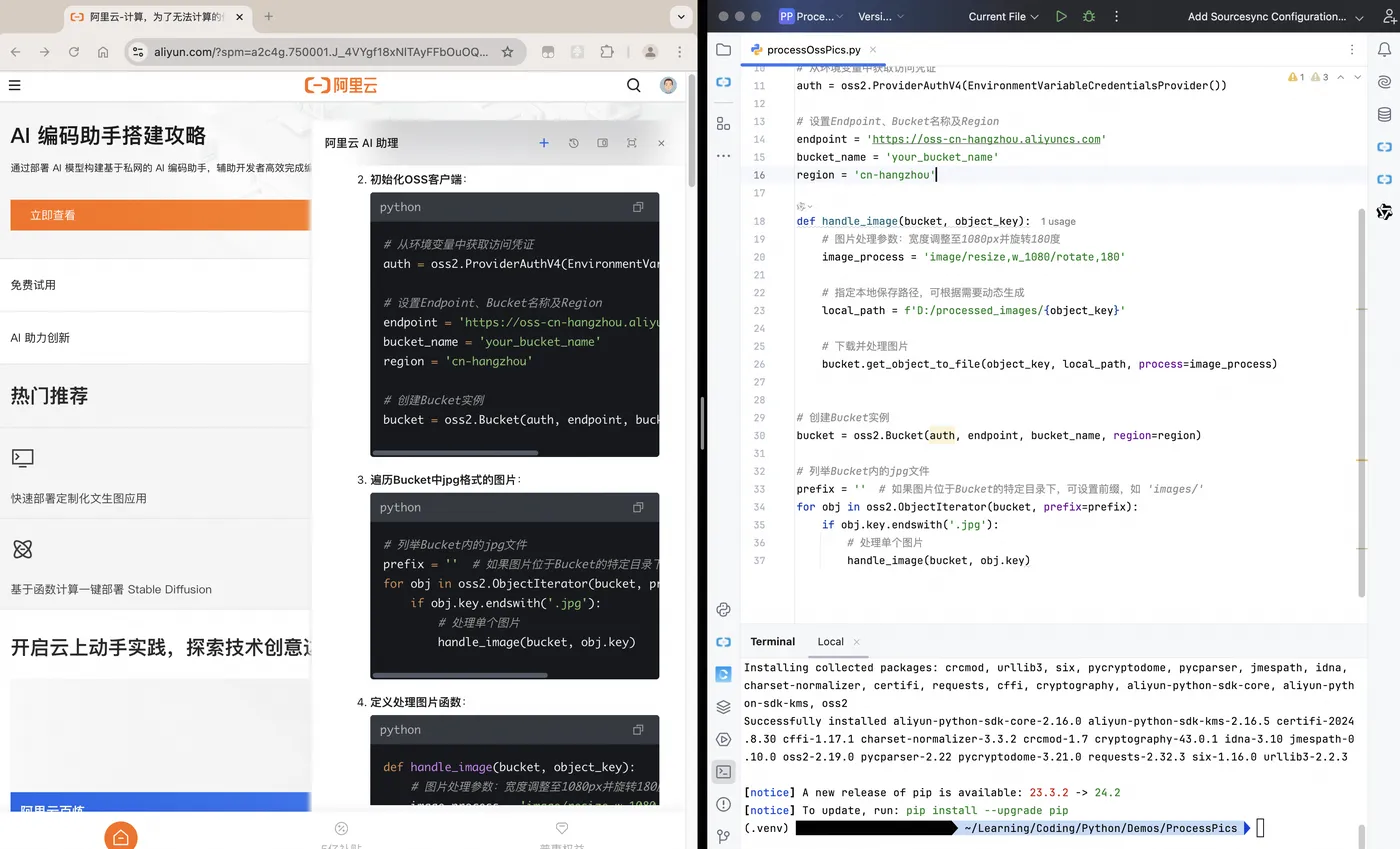The image size is (1400, 849).
Task: Open Chrome profile icon in toolbar
Action: click(x=650, y=52)
